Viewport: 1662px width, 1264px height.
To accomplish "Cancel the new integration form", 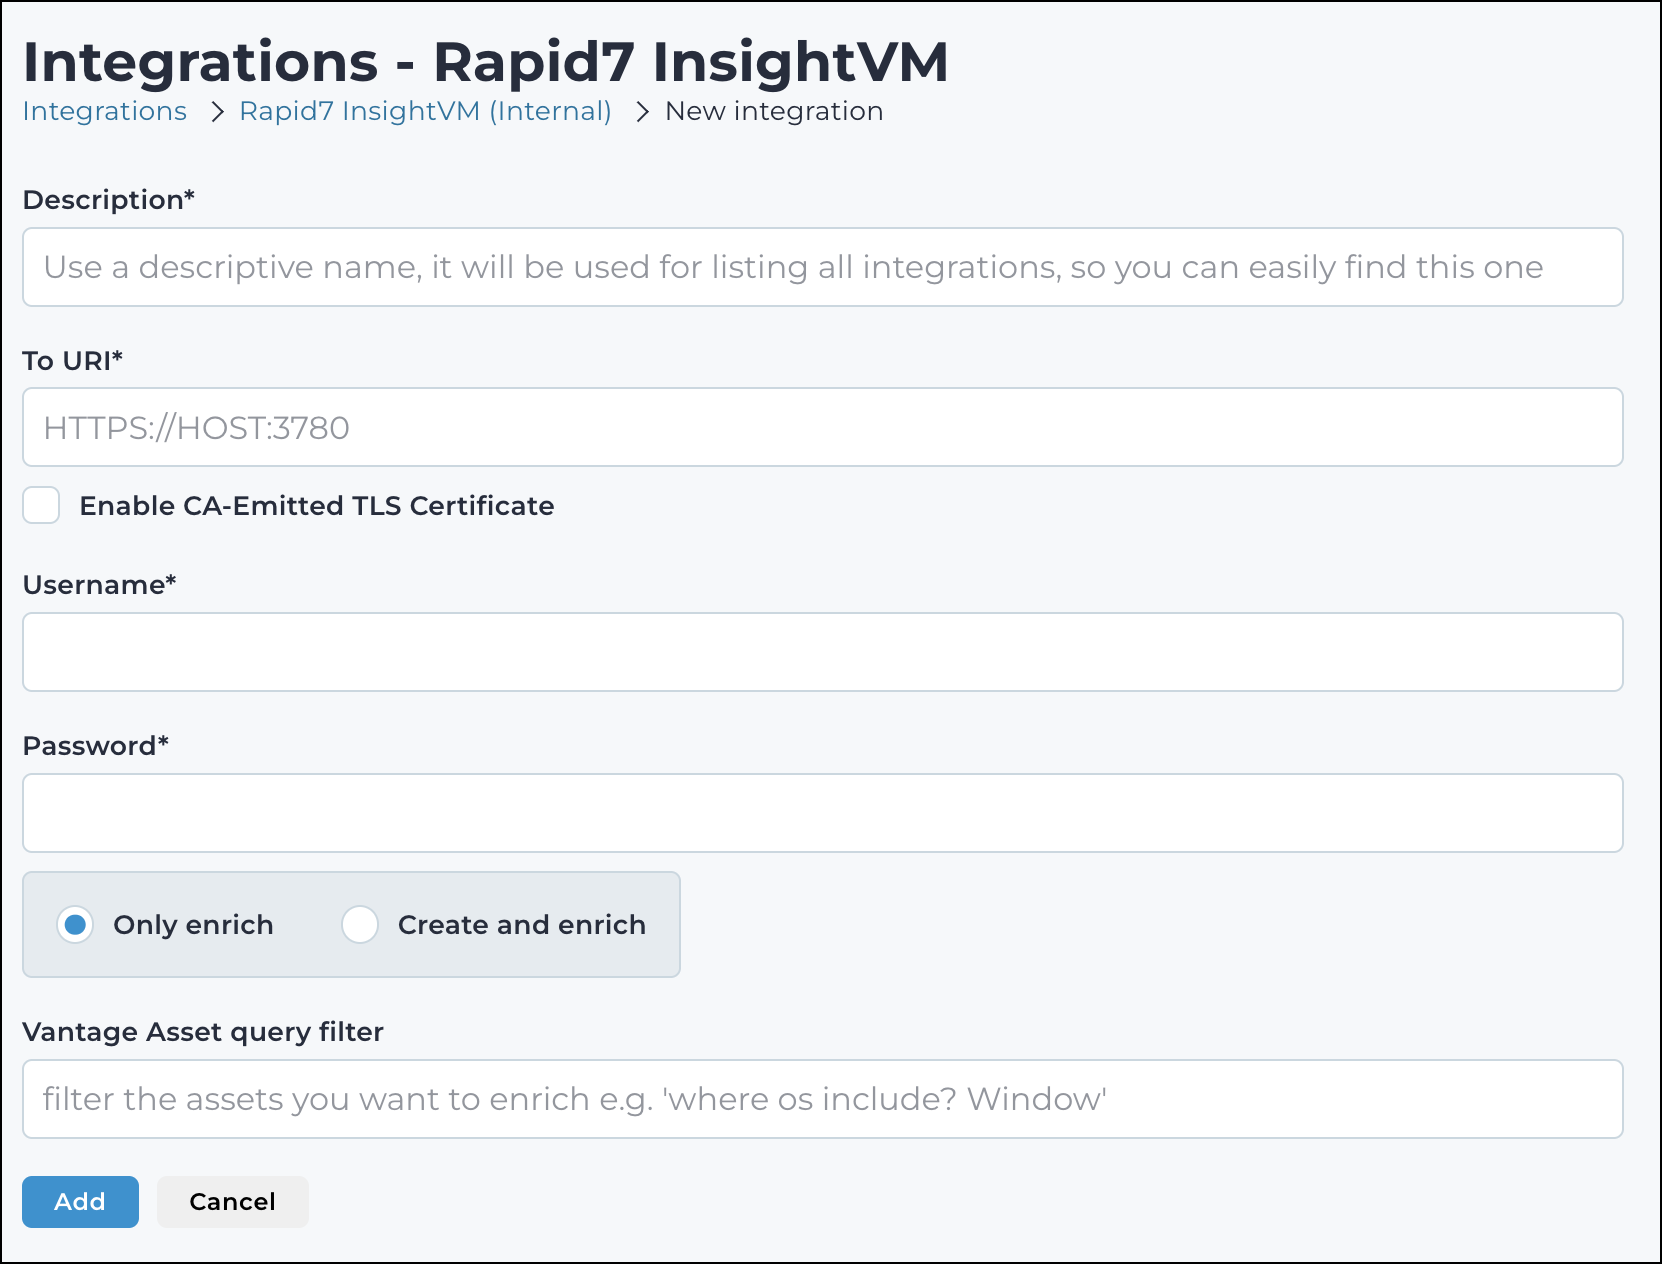I will [232, 1201].
